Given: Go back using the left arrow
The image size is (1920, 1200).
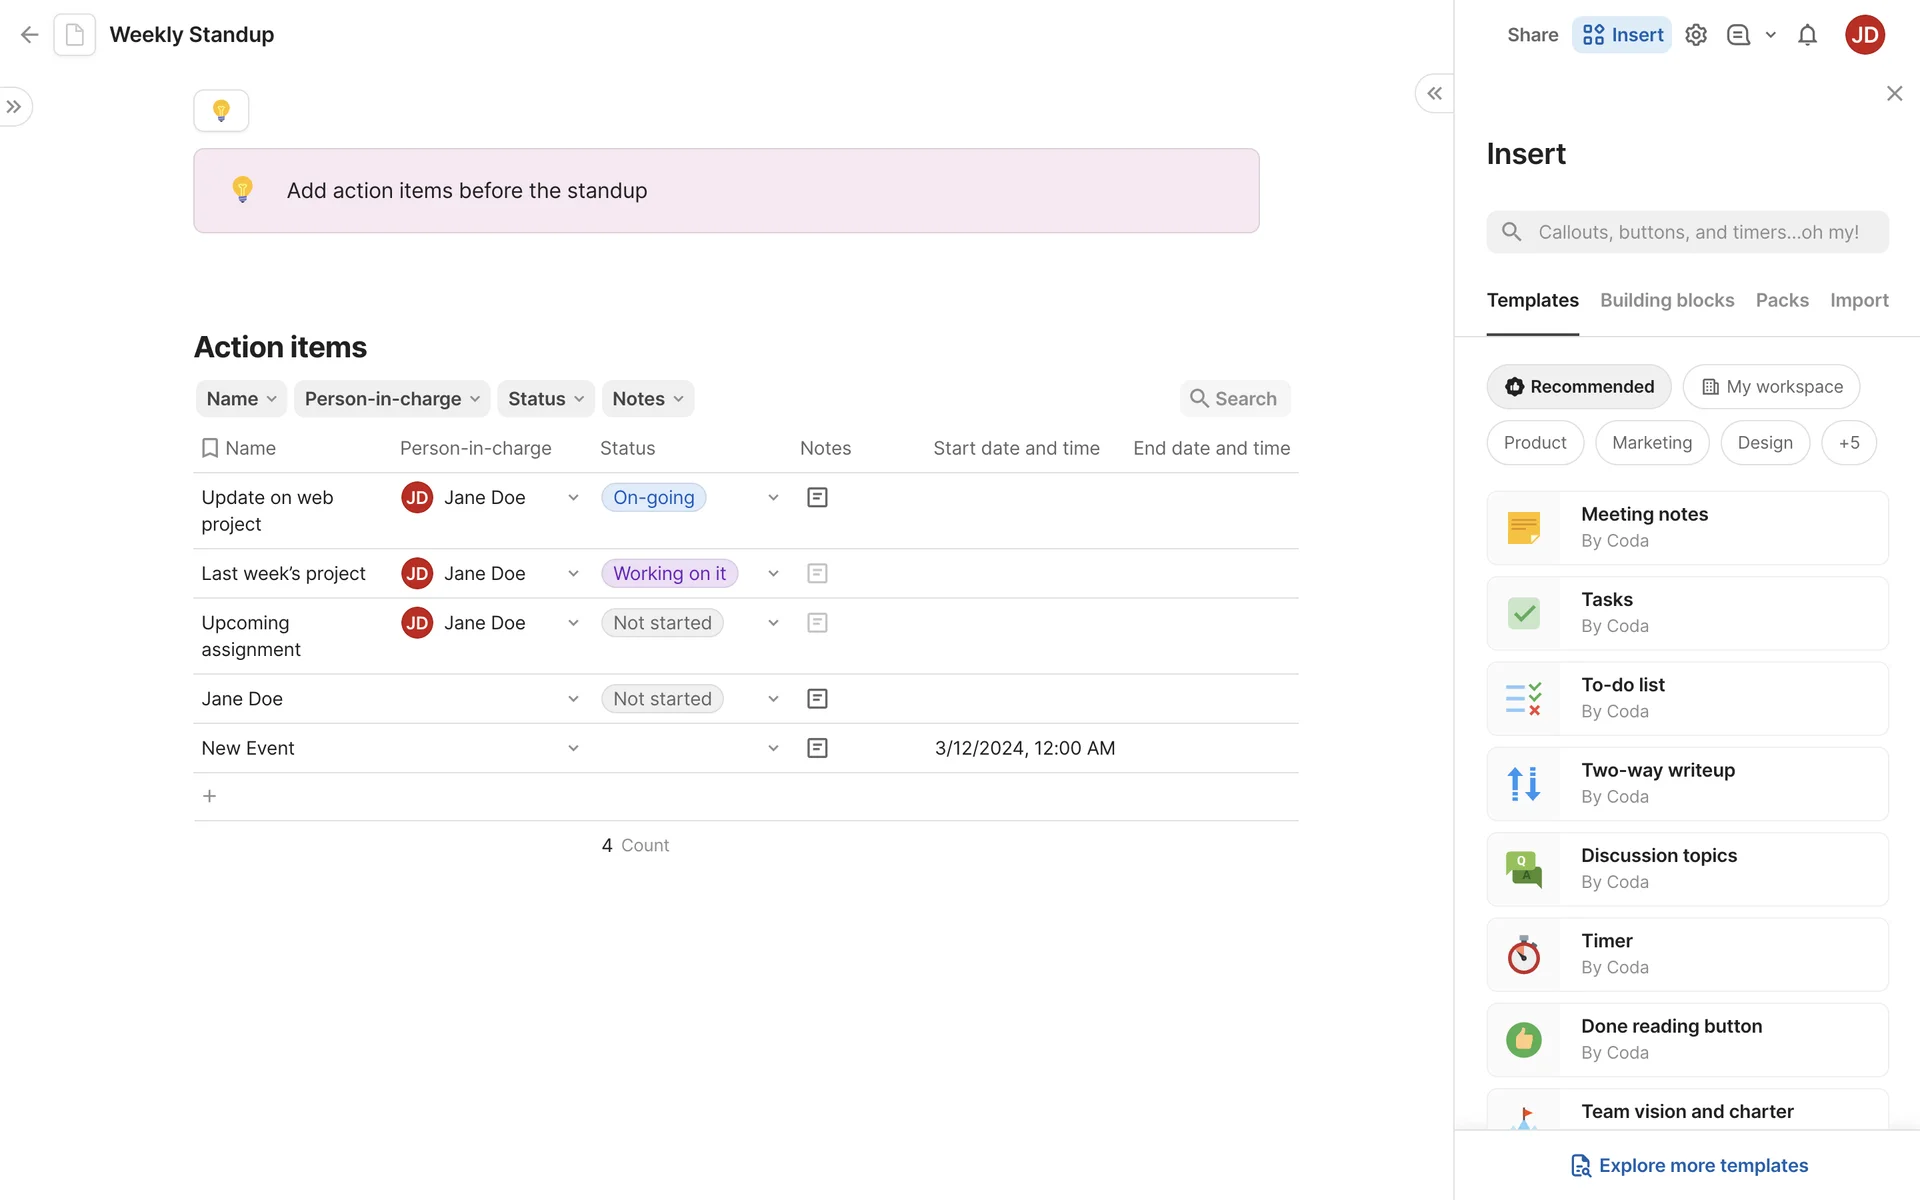Looking at the screenshot, I should pos(29,35).
